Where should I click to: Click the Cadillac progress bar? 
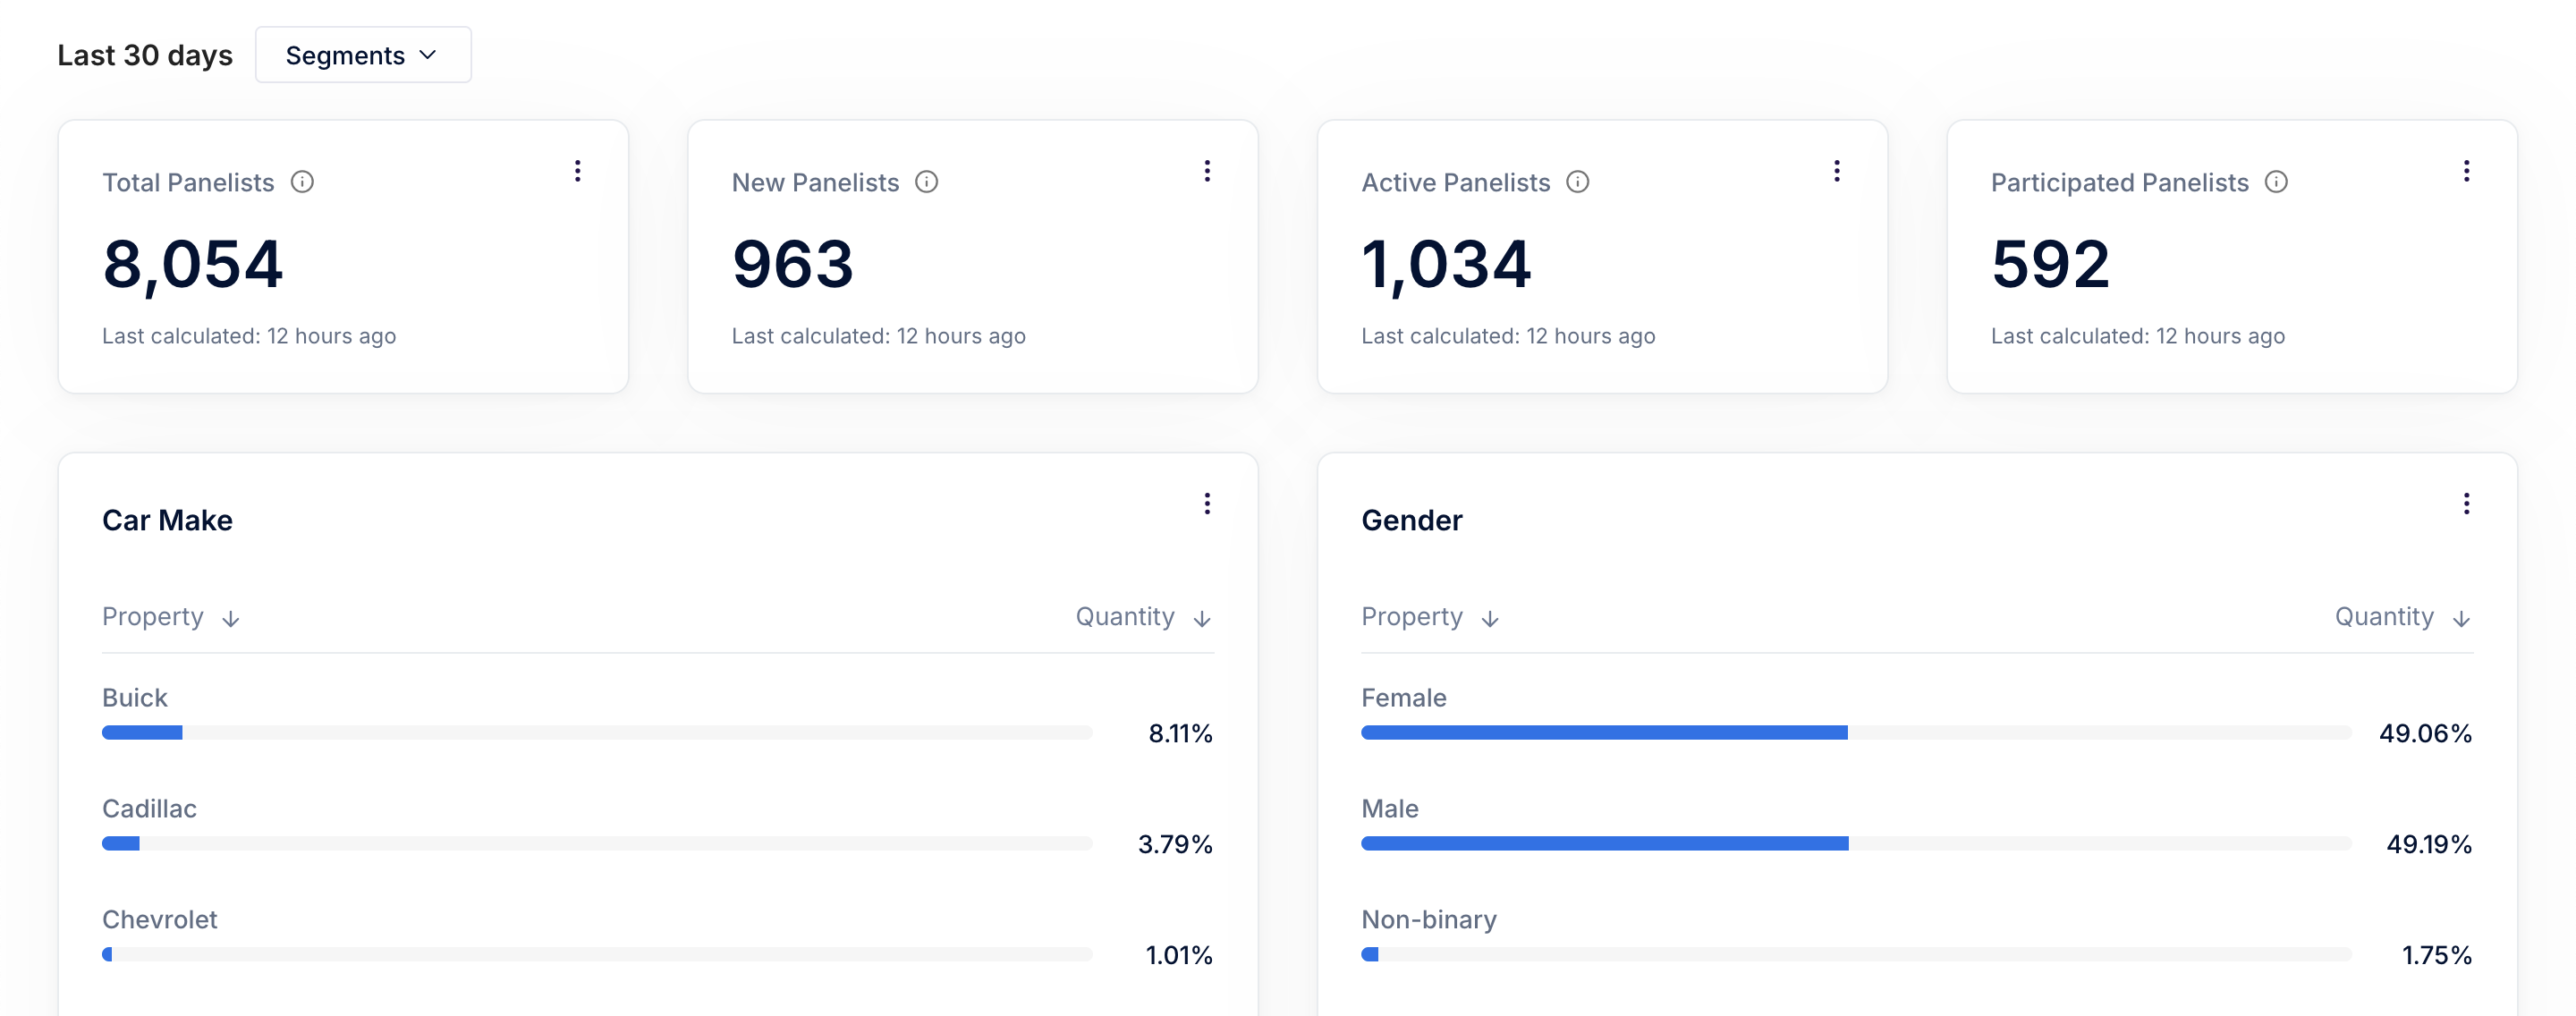tap(597, 844)
